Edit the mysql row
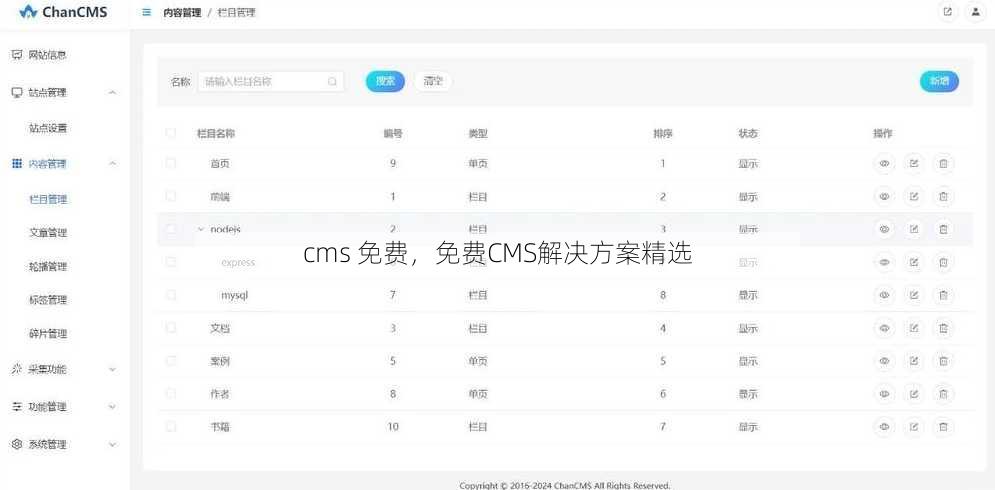This screenshot has height=490, width=995. click(x=914, y=295)
